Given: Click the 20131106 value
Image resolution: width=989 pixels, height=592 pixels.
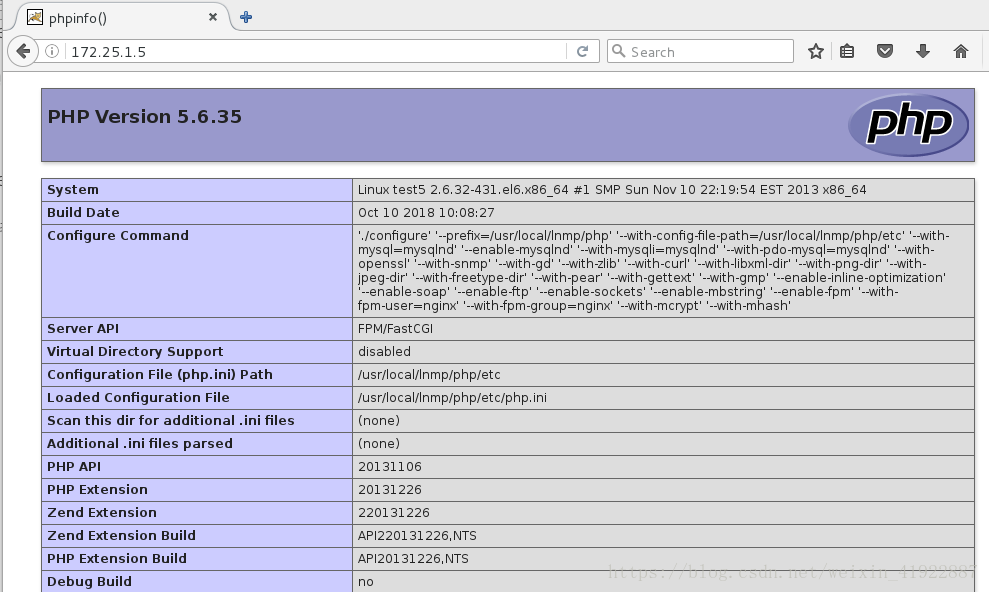Looking at the screenshot, I should (390, 467).
